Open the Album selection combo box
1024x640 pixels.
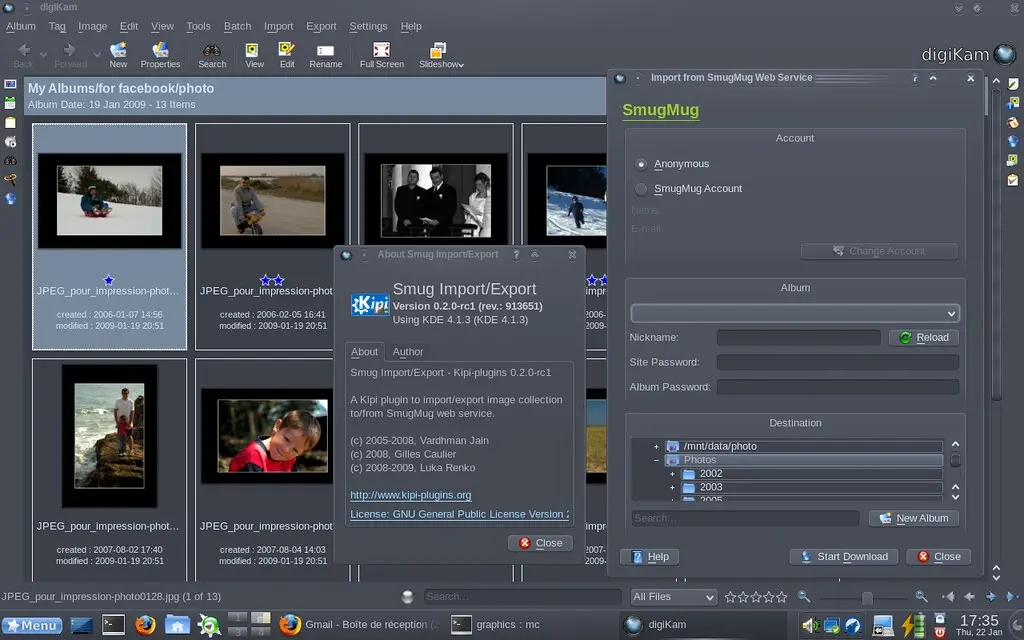794,312
